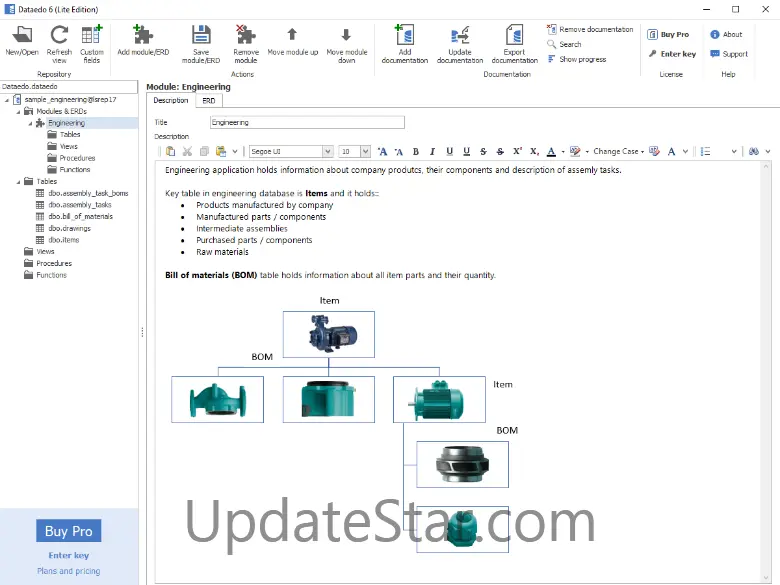Click the large Buy Pro button
The image size is (780, 585).
pyautogui.click(x=69, y=531)
